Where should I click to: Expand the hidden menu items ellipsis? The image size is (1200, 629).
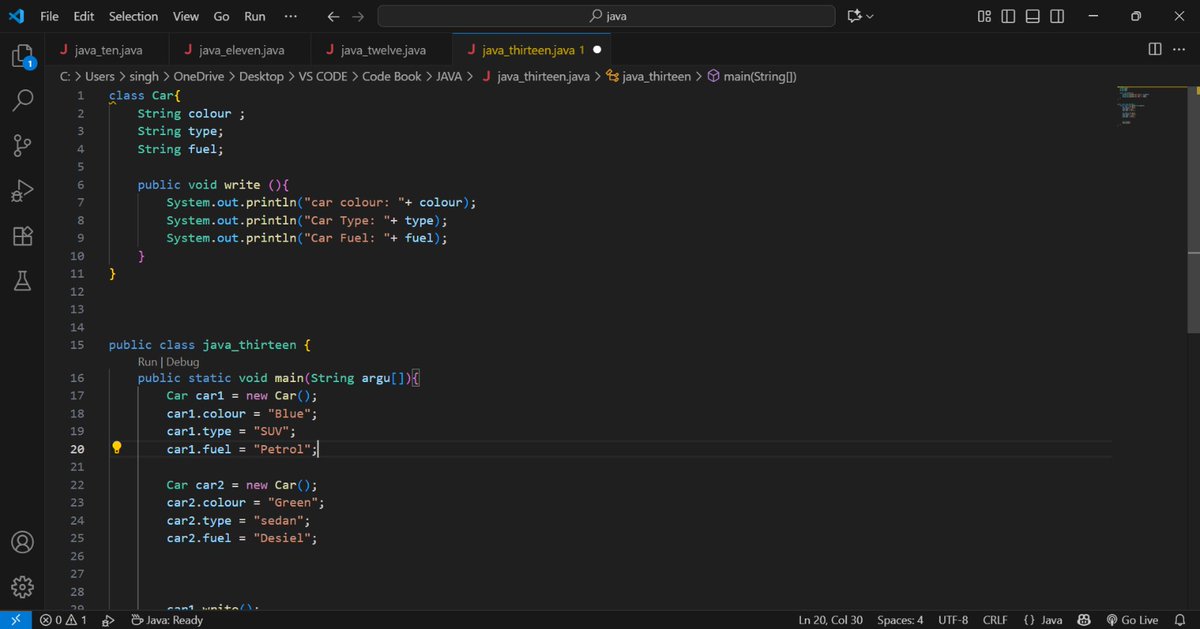[290, 16]
